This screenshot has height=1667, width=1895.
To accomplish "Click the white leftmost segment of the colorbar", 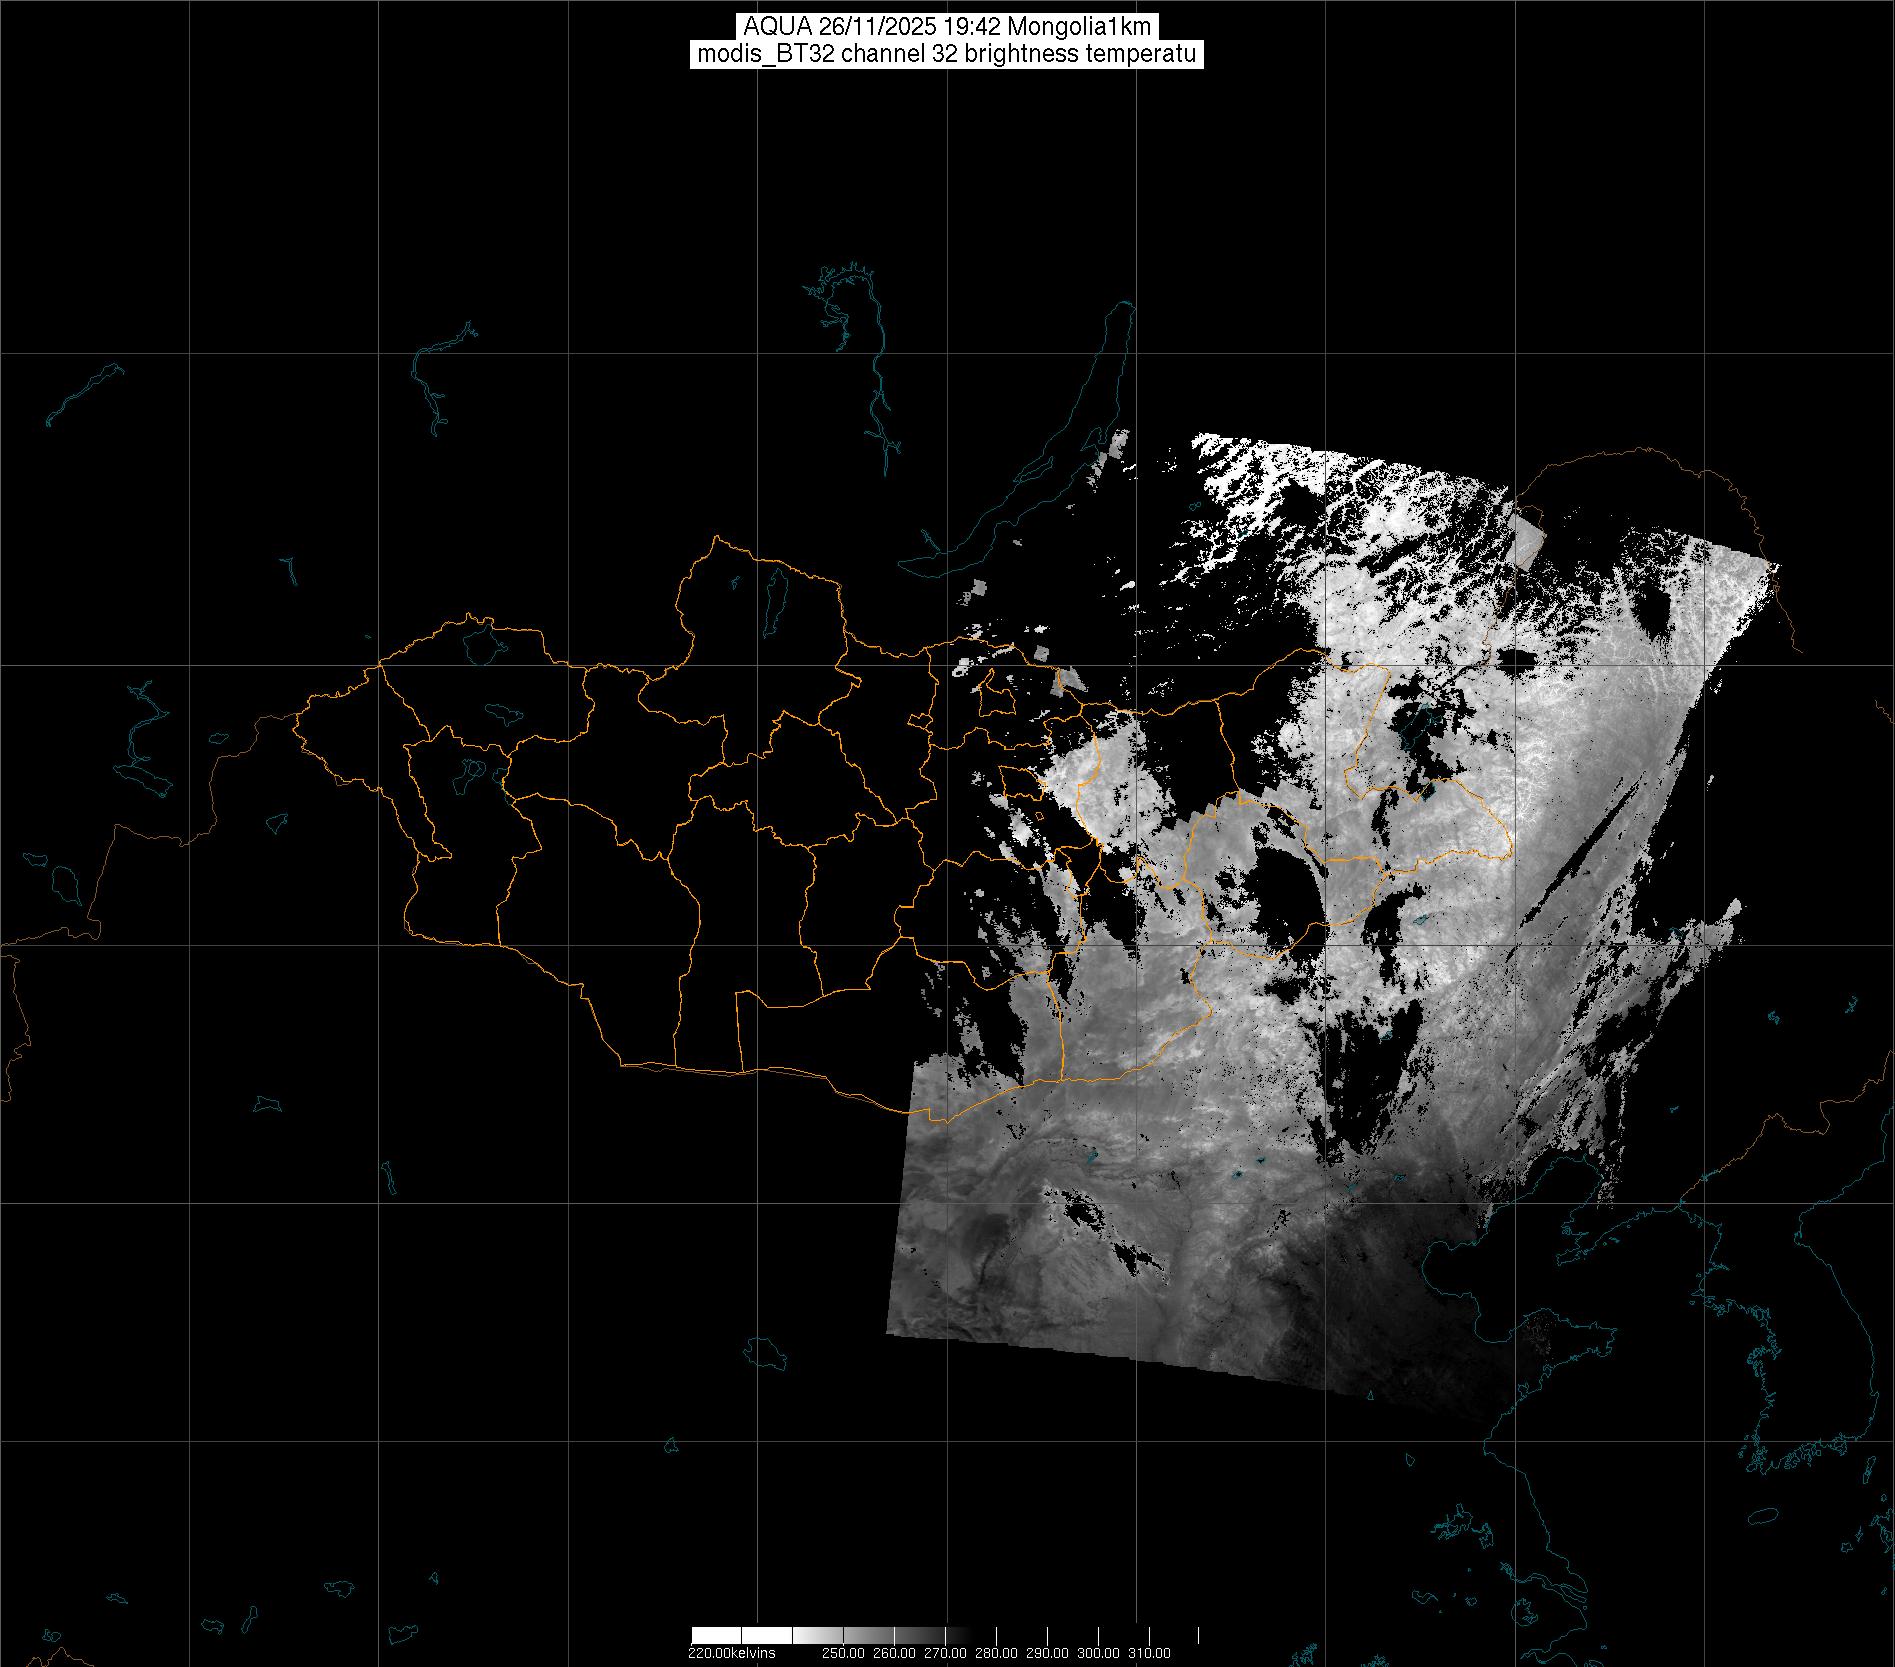I will [715, 1635].
